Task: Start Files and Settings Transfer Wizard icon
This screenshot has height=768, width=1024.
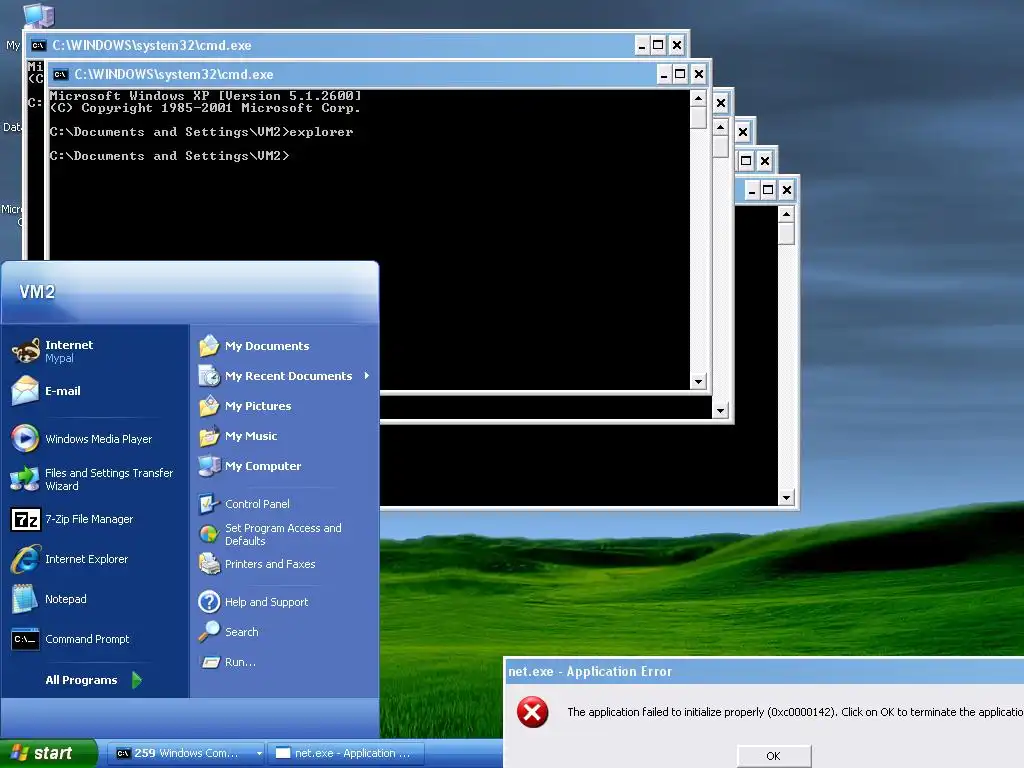Action: tap(25, 479)
